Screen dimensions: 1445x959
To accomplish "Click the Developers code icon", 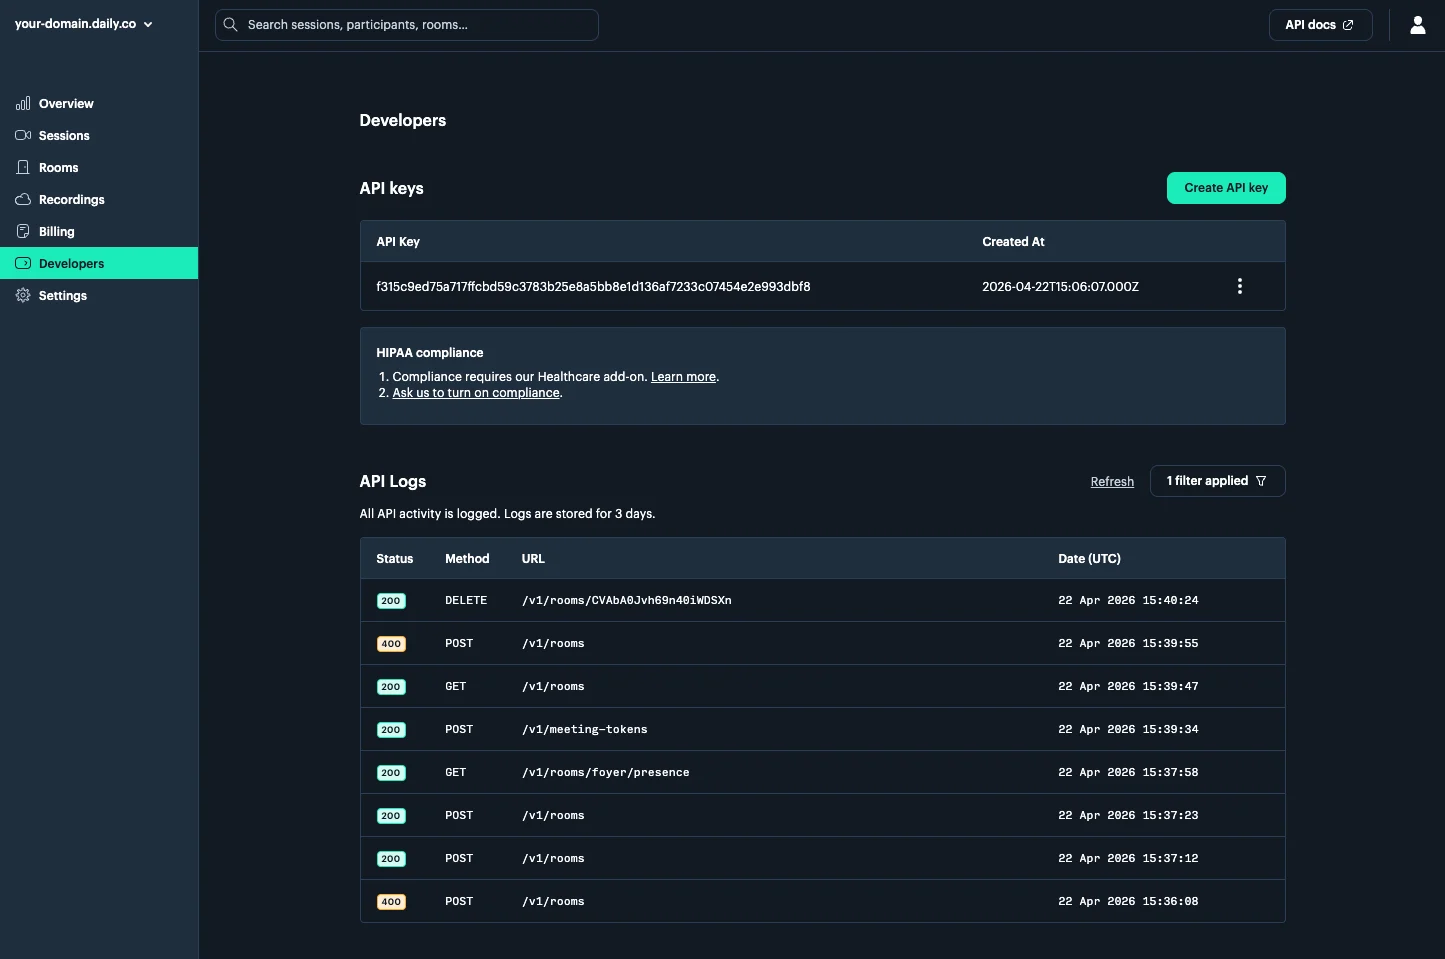I will tap(23, 264).
